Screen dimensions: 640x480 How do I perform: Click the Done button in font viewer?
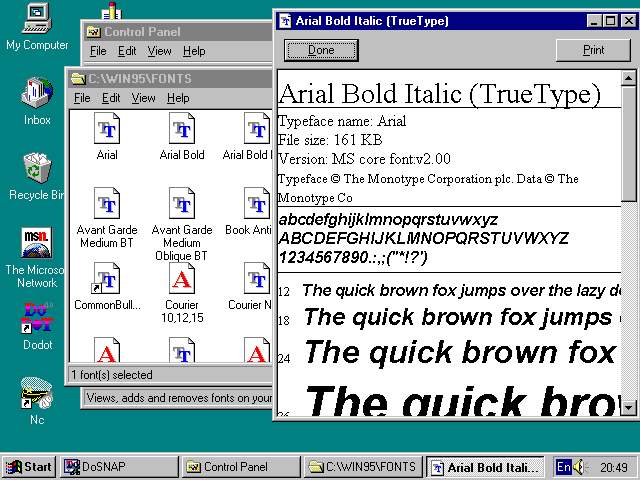click(x=321, y=50)
